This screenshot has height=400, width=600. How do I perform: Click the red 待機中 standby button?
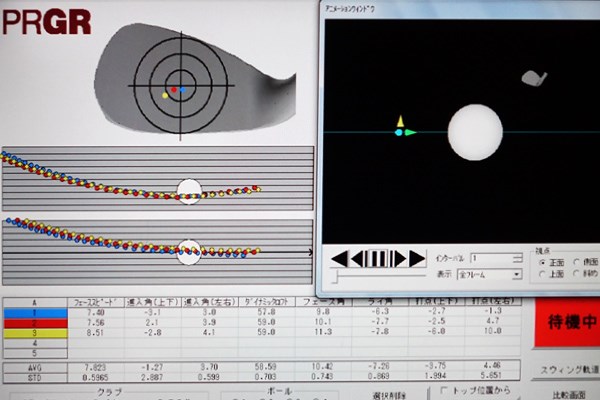567,322
